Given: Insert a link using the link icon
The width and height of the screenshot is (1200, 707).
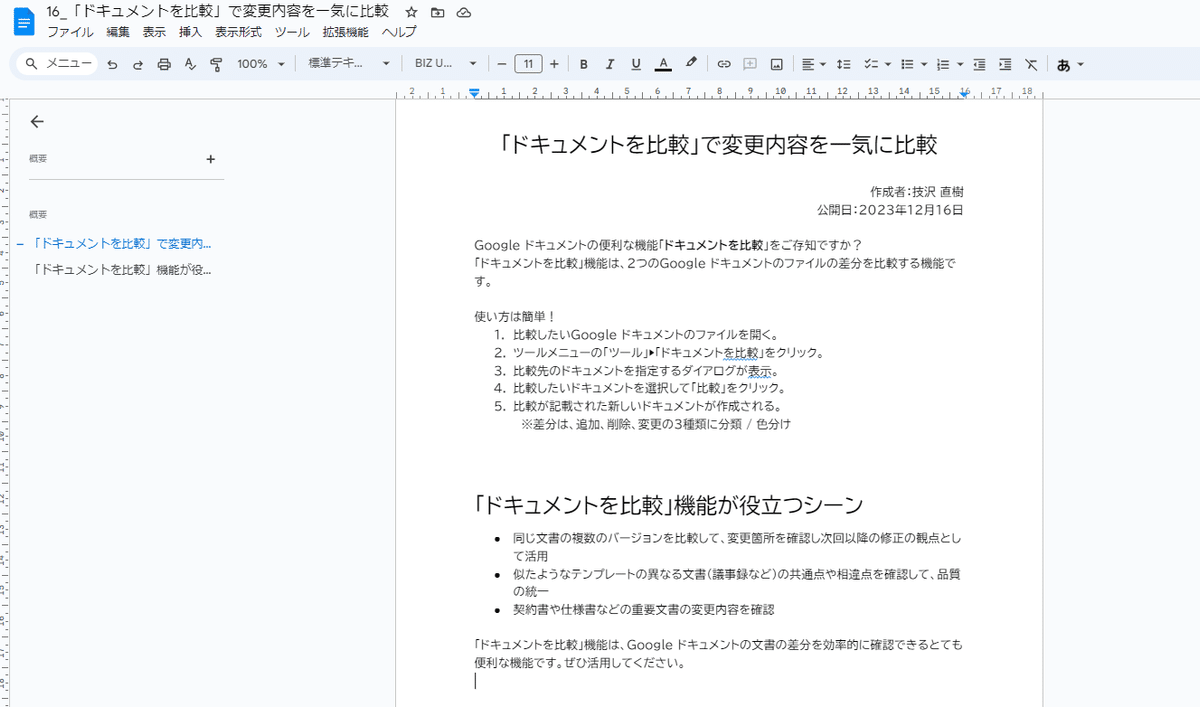Looking at the screenshot, I should pyautogui.click(x=724, y=64).
